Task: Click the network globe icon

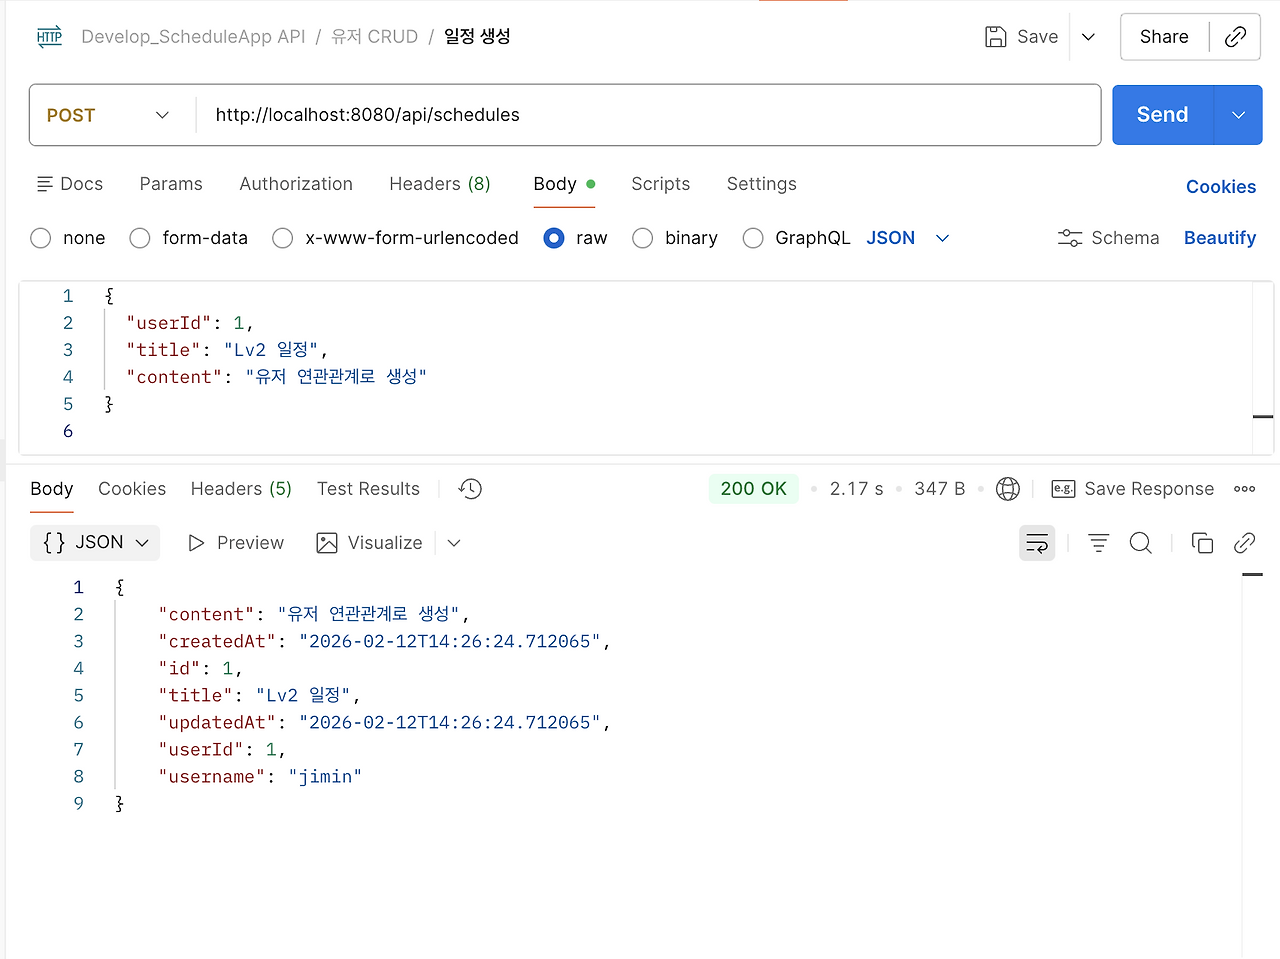Action: 1008,489
